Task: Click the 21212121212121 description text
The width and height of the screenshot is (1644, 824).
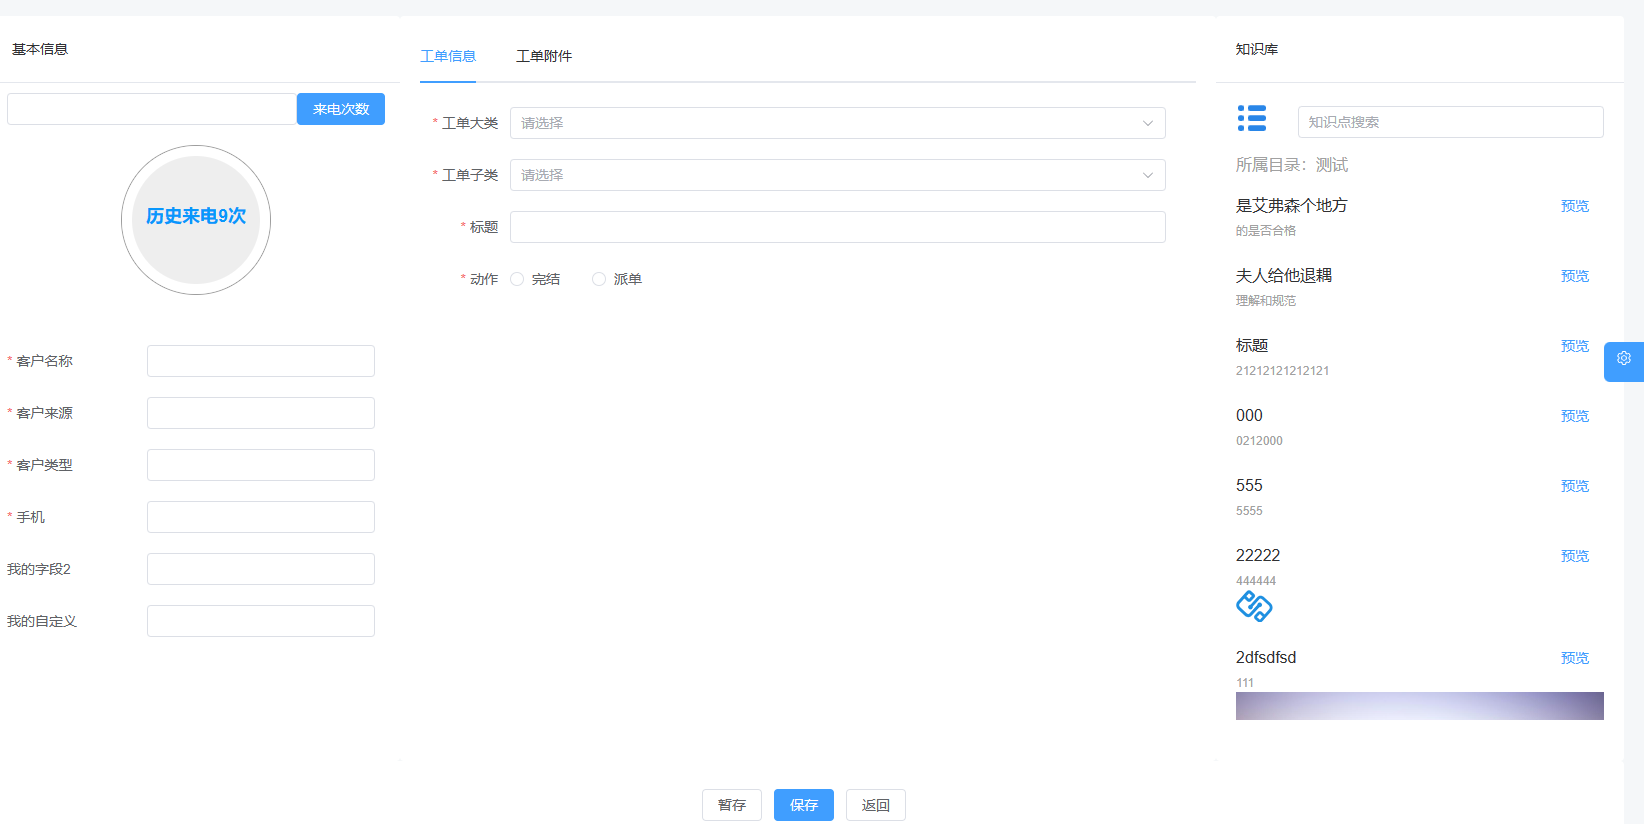Action: pos(1283,371)
